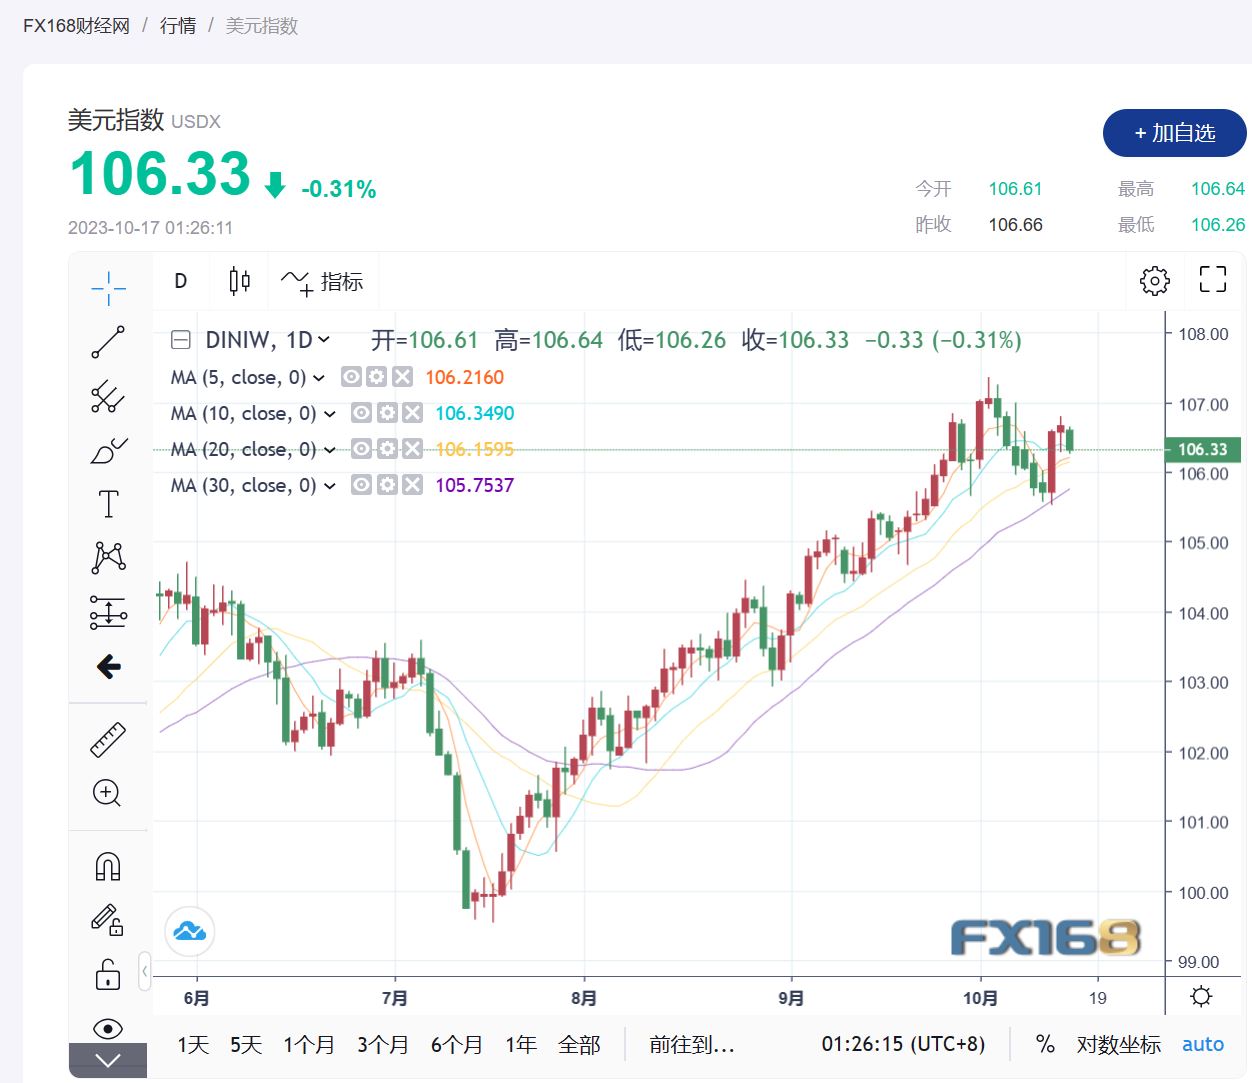Screen dimensions: 1252x1083
Task: Select the pitchfork drawing tool
Action: pos(108,397)
